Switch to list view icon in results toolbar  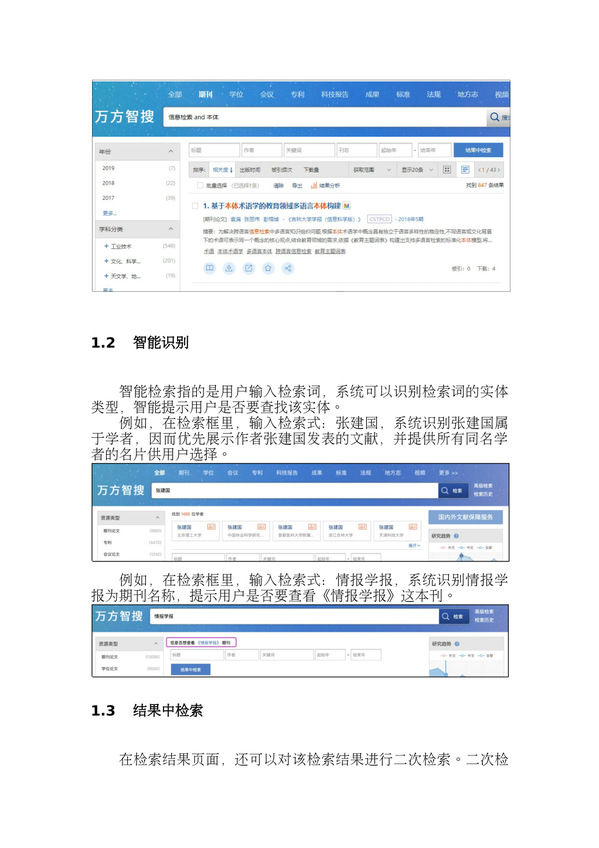click(x=465, y=170)
